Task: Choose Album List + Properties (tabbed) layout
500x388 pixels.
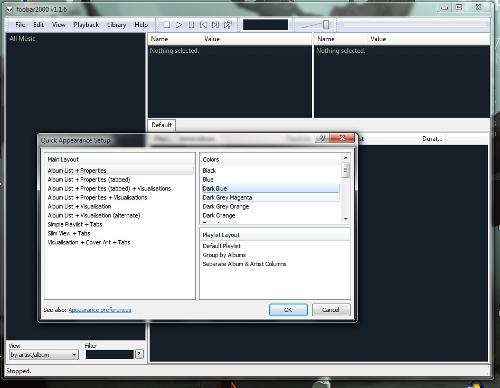Action: [x=89, y=180]
